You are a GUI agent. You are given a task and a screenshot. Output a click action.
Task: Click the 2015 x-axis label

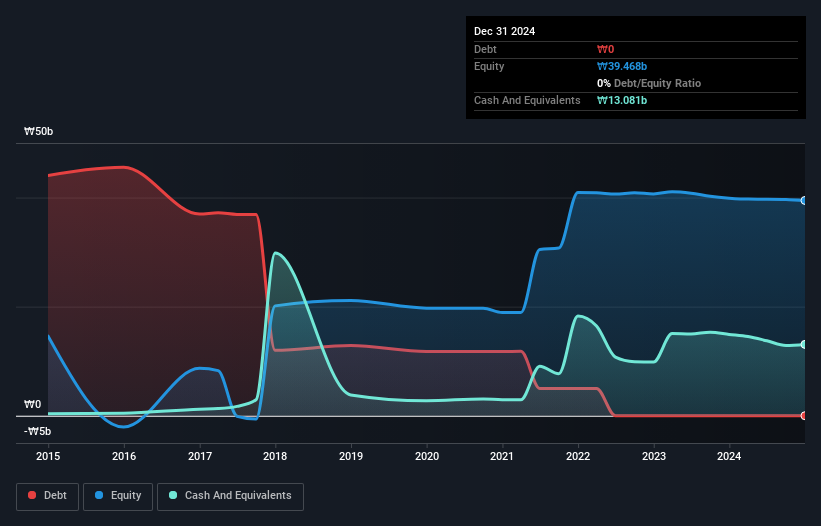tap(48, 456)
